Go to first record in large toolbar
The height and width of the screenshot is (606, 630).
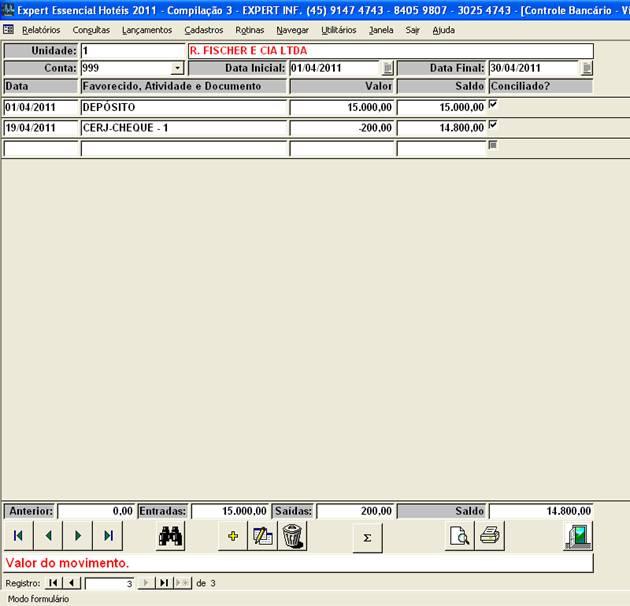click(x=18, y=536)
